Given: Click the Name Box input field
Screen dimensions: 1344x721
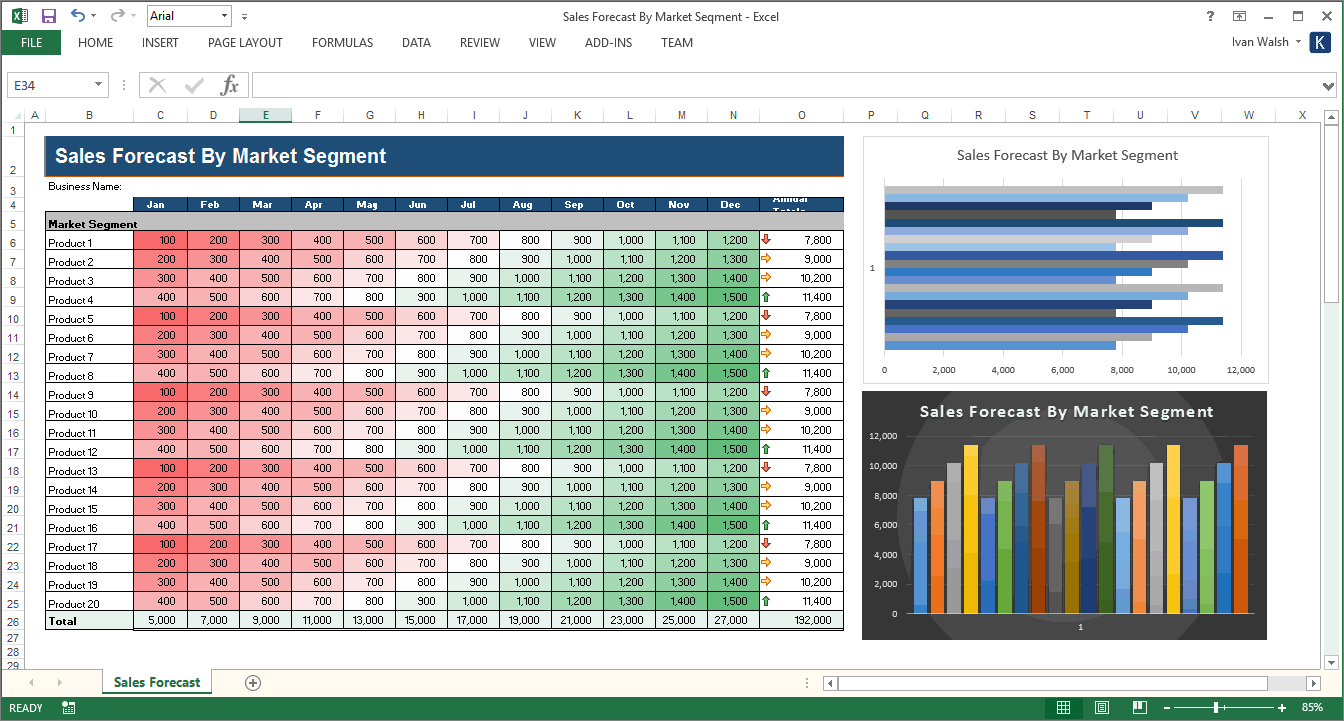Looking at the screenshot, I should click(x=45, y=85).
